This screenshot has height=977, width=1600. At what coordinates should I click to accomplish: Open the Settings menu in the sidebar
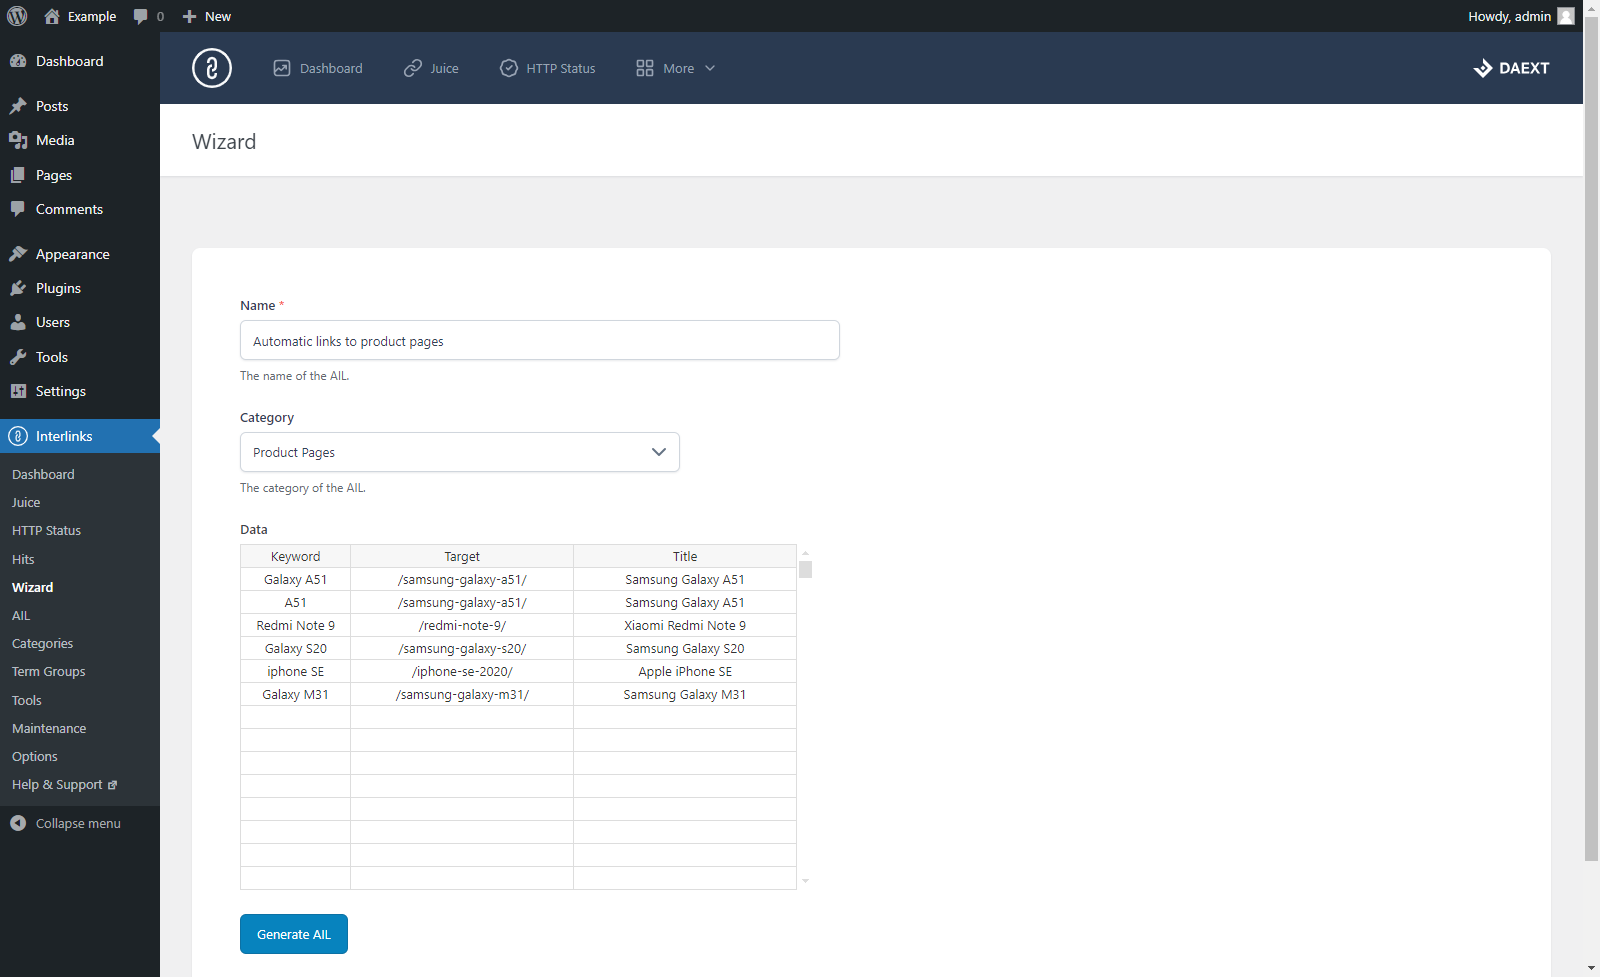pyautogui.click(x=60, y=391)
